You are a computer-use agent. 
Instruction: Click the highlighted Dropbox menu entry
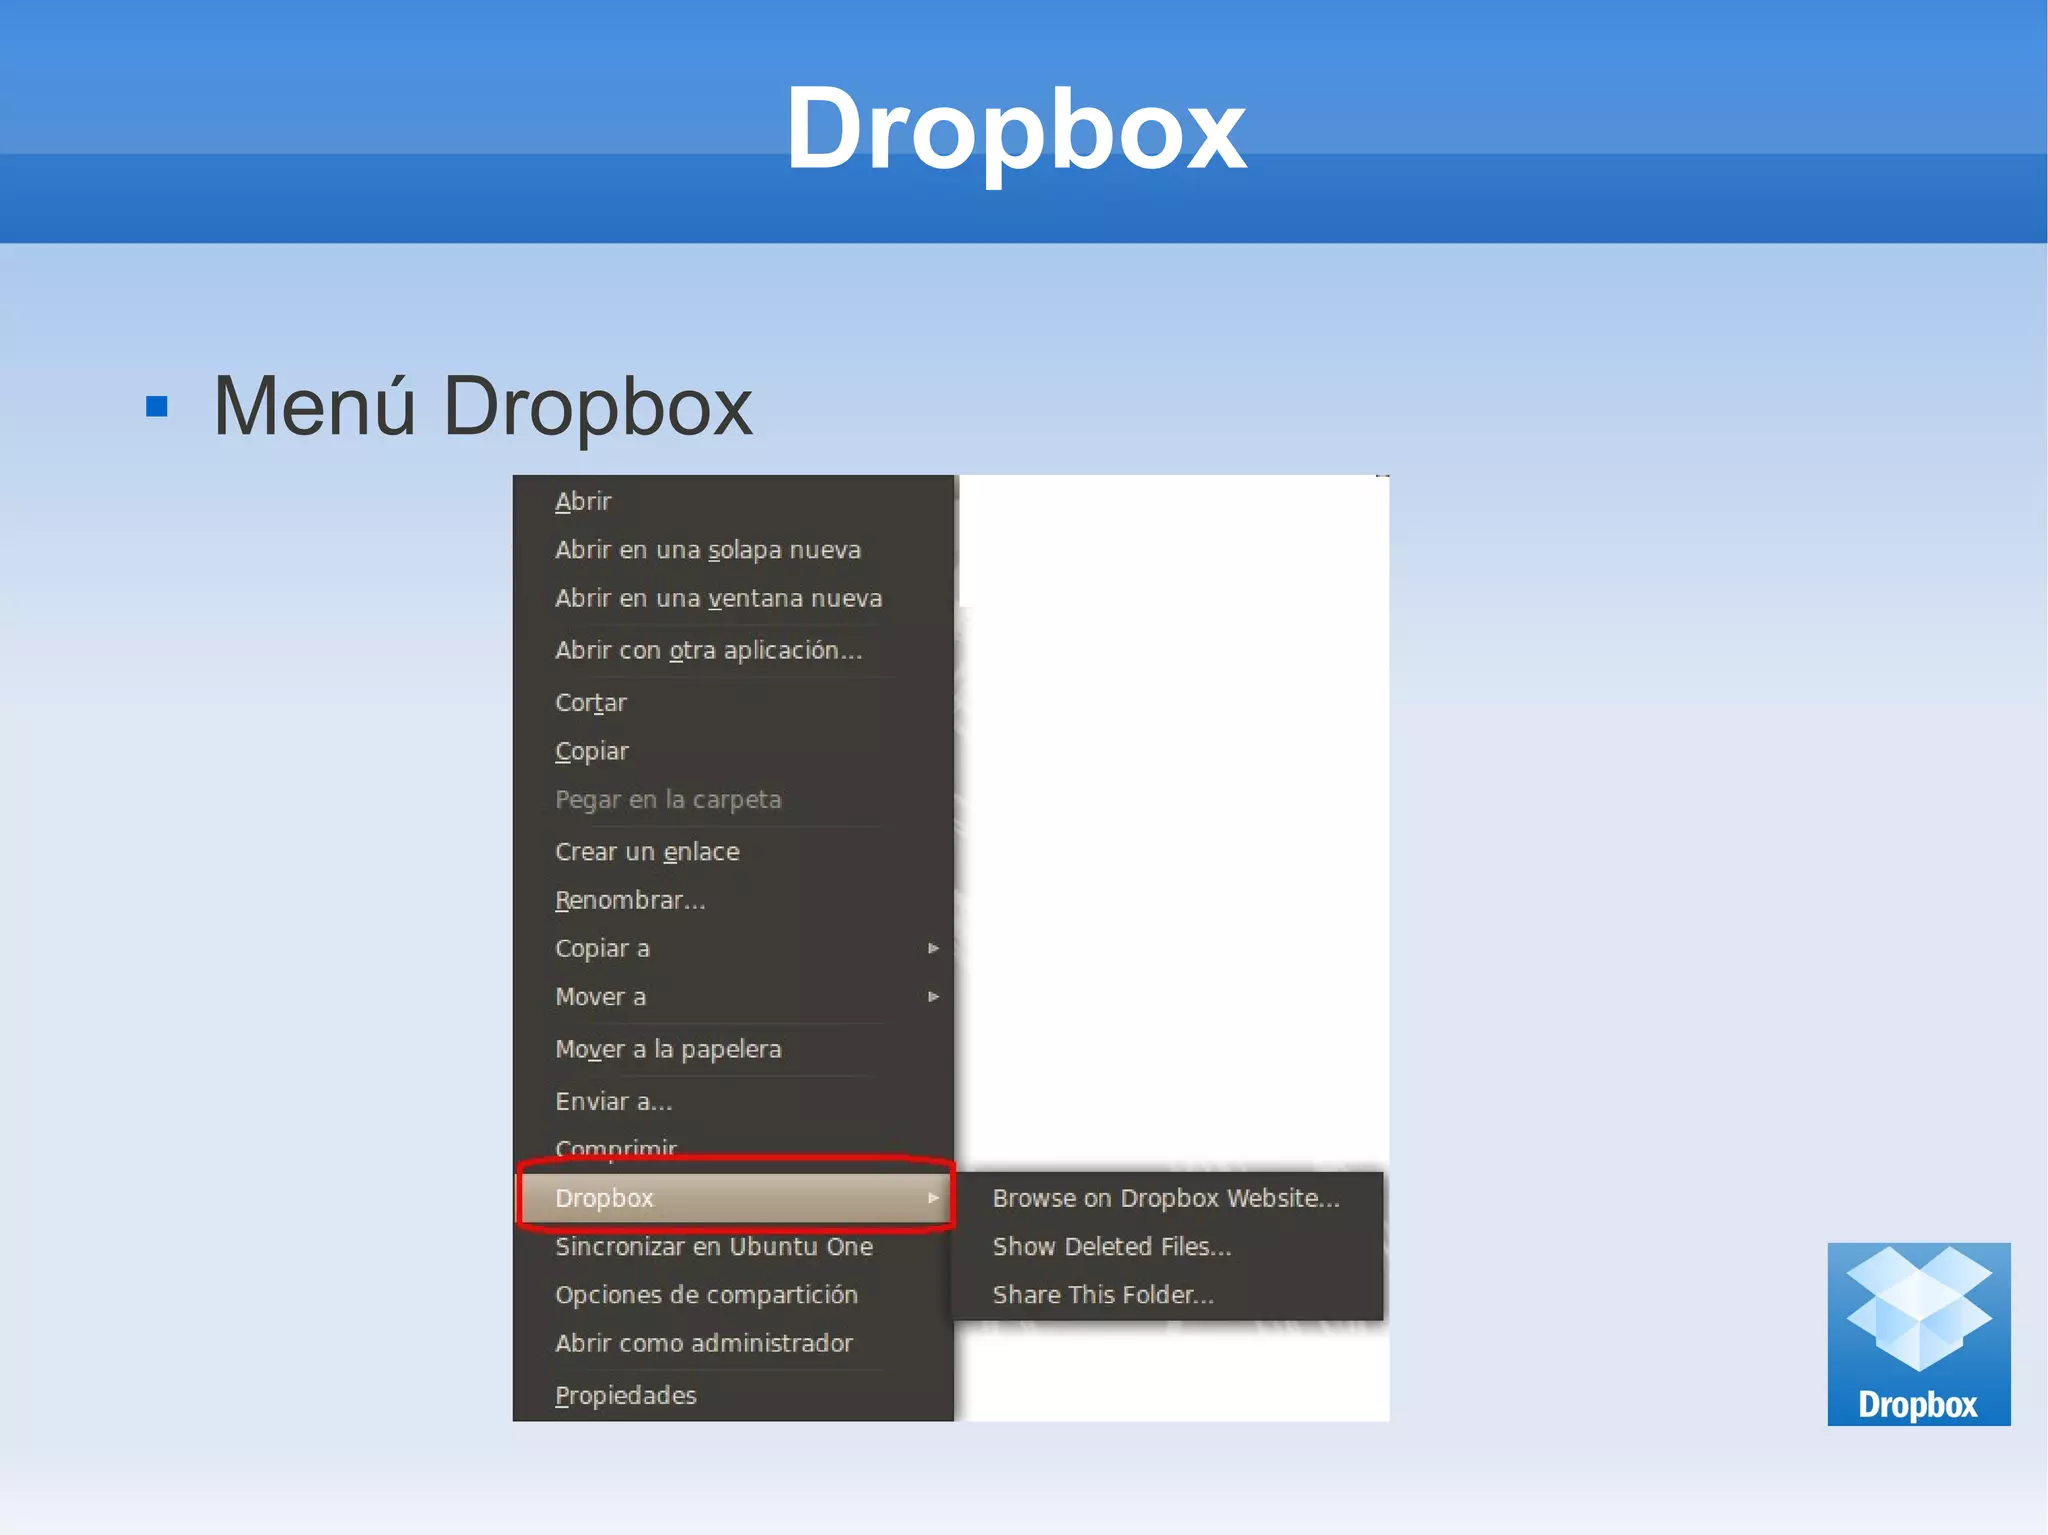735,1198
